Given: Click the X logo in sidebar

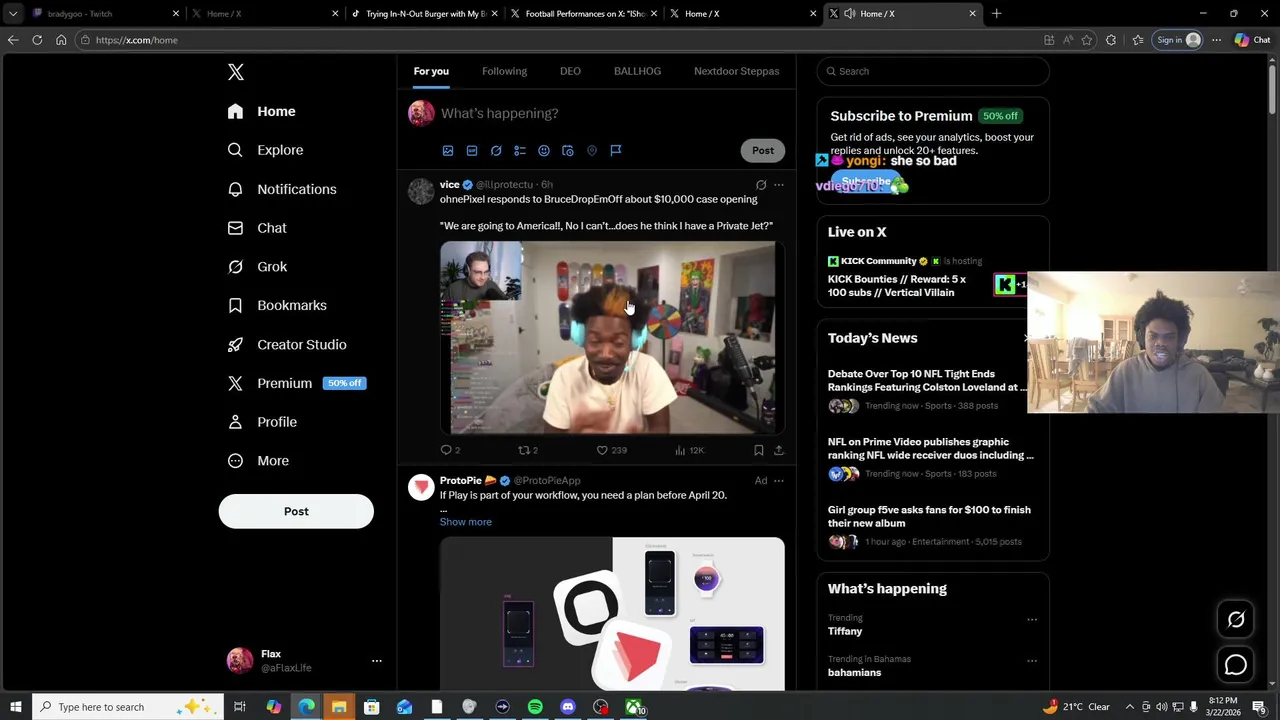Looking at the screenshot, I should [x=236, y=72].
